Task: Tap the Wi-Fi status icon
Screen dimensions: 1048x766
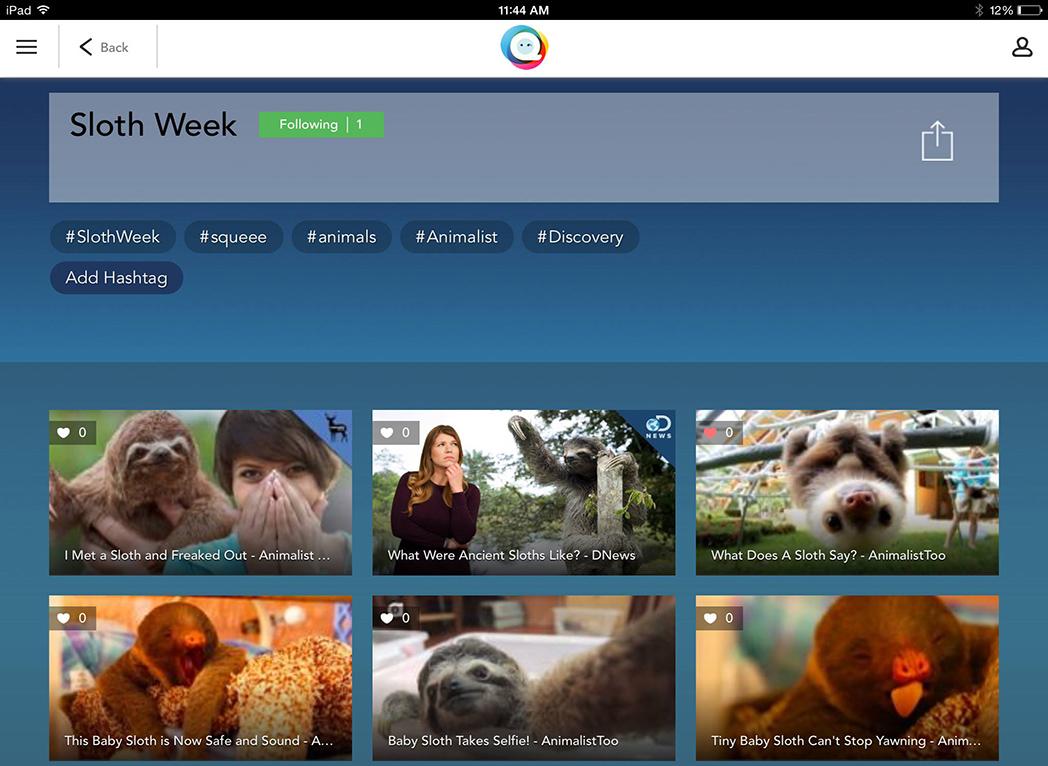Action: [43, 10]
